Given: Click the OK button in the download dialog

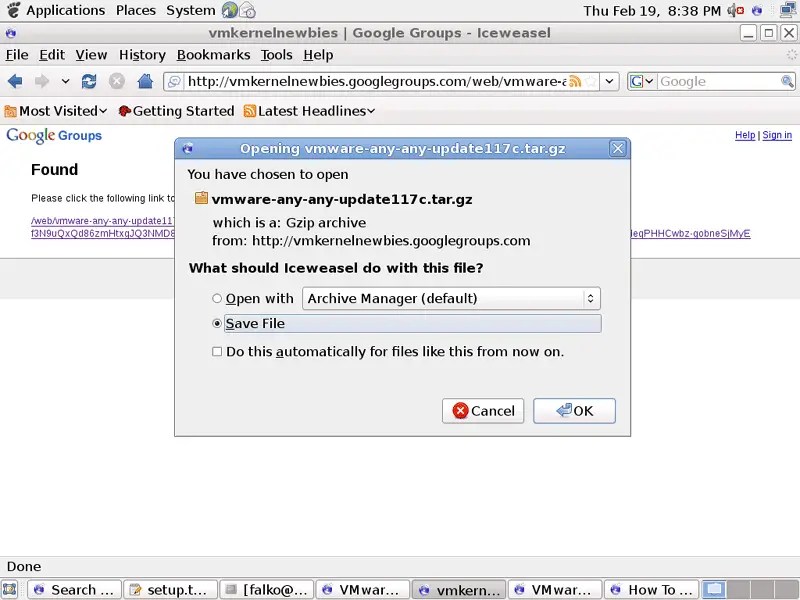Looking at the screenshot, I should (574, 411).
